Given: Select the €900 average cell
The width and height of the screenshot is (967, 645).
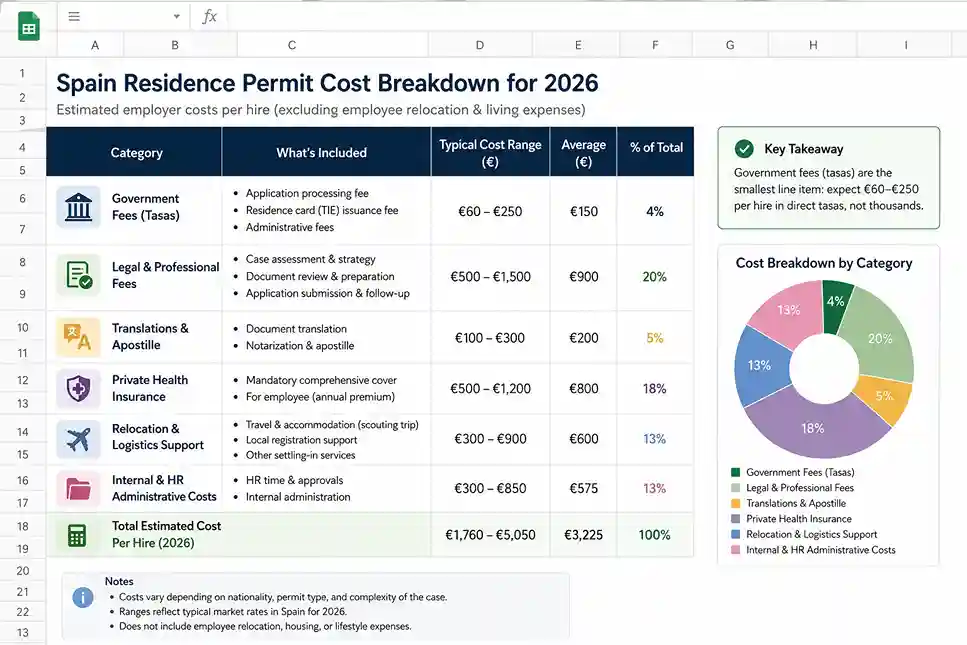Looking at the screenshot, I should tap(583, 276).
